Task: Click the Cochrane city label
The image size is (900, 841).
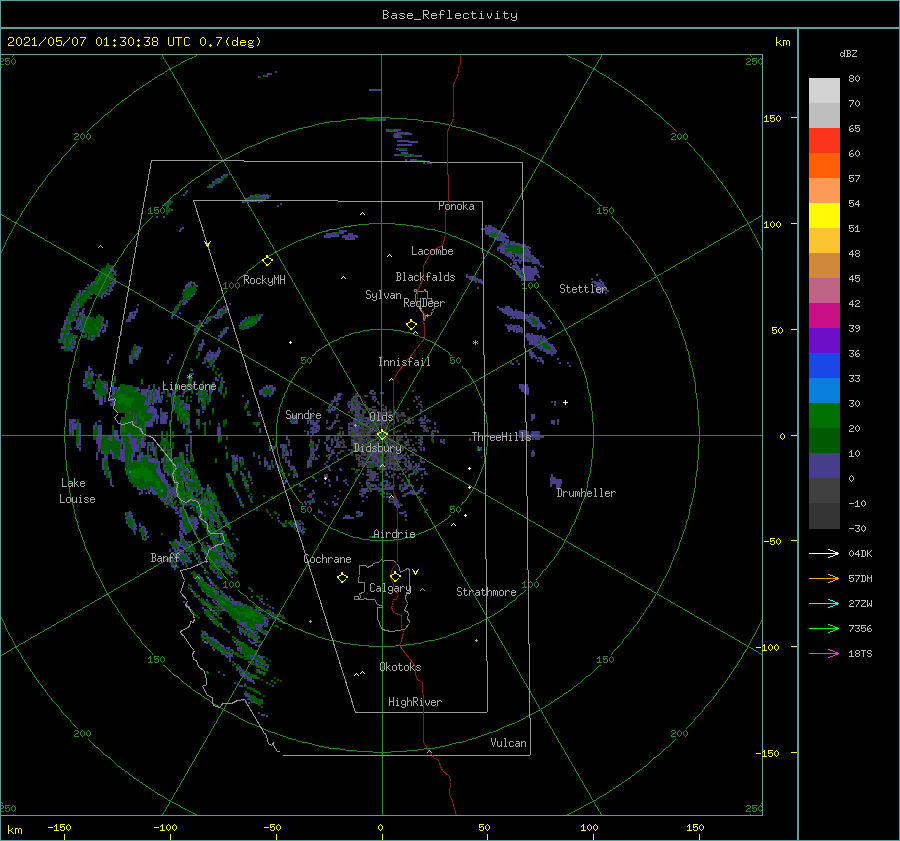Action: [327, 559]
